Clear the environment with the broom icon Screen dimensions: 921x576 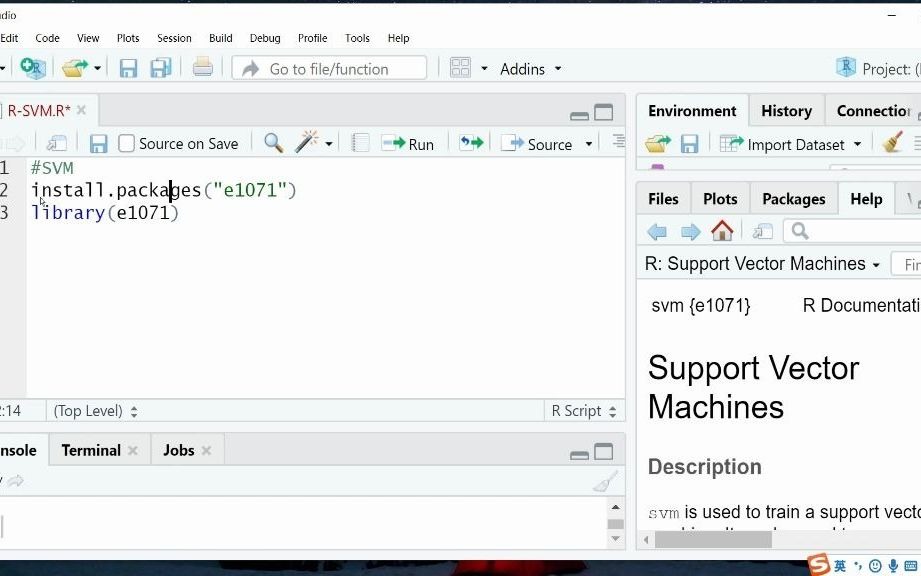(x=893, y=144)
